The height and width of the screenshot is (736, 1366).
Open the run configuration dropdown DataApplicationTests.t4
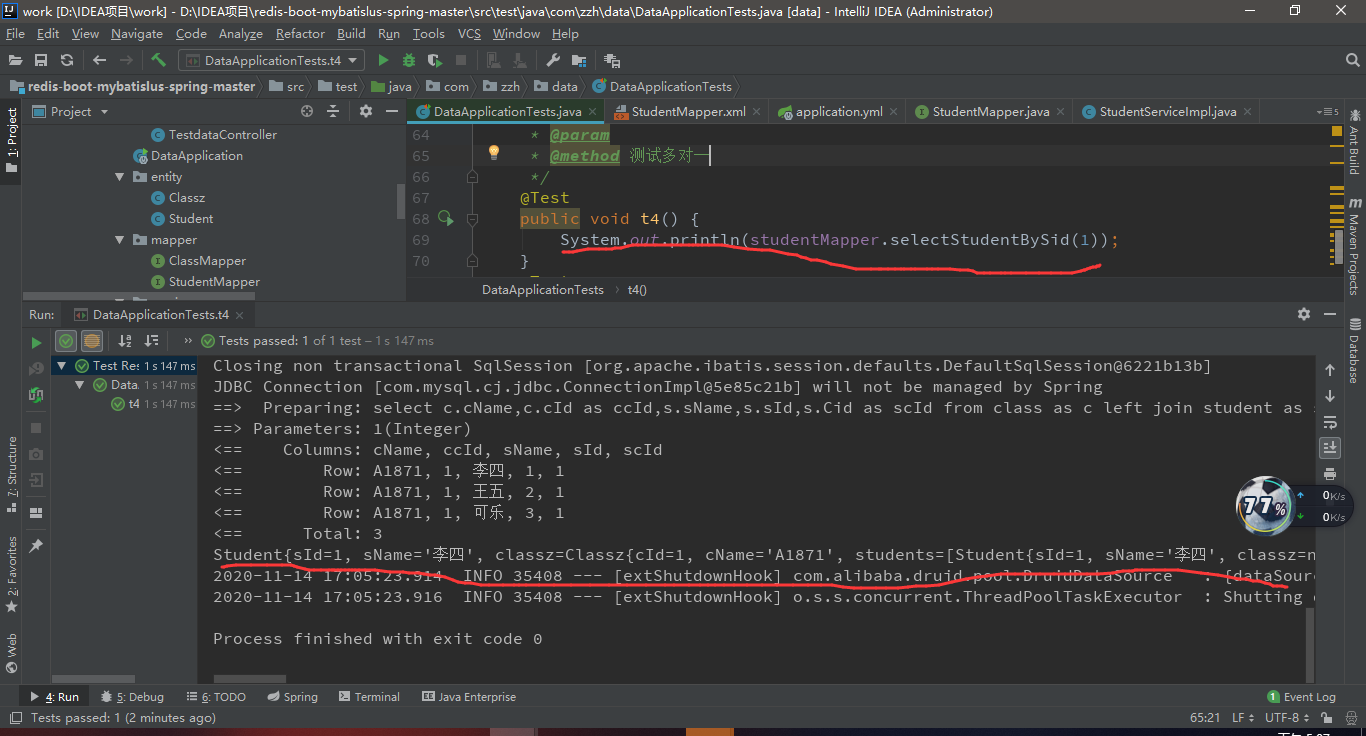(271, 60)
